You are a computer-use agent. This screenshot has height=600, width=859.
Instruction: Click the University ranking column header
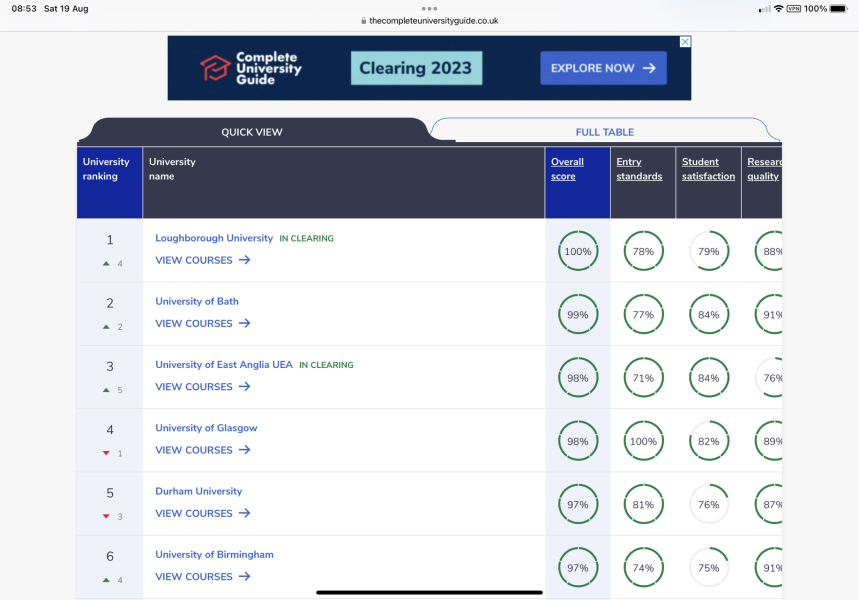[110, 182]
